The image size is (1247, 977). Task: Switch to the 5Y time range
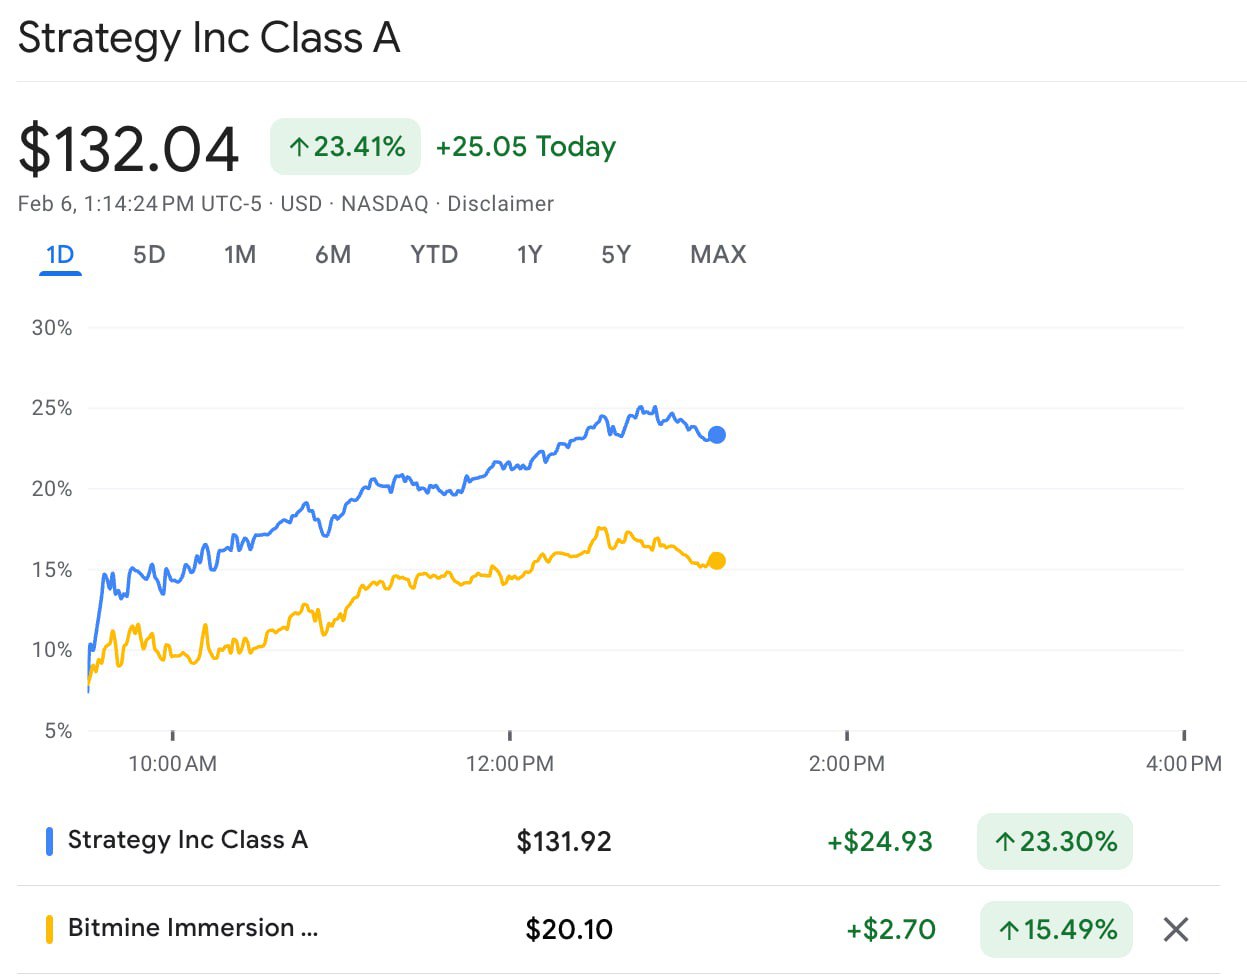pos(616,255)
